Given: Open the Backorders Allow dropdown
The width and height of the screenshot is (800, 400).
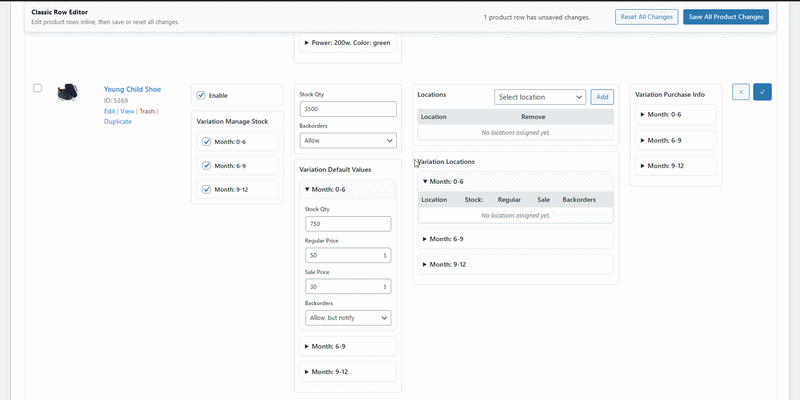Looking at the screenshot, I should pyautogui.click(x=347, y=141).
